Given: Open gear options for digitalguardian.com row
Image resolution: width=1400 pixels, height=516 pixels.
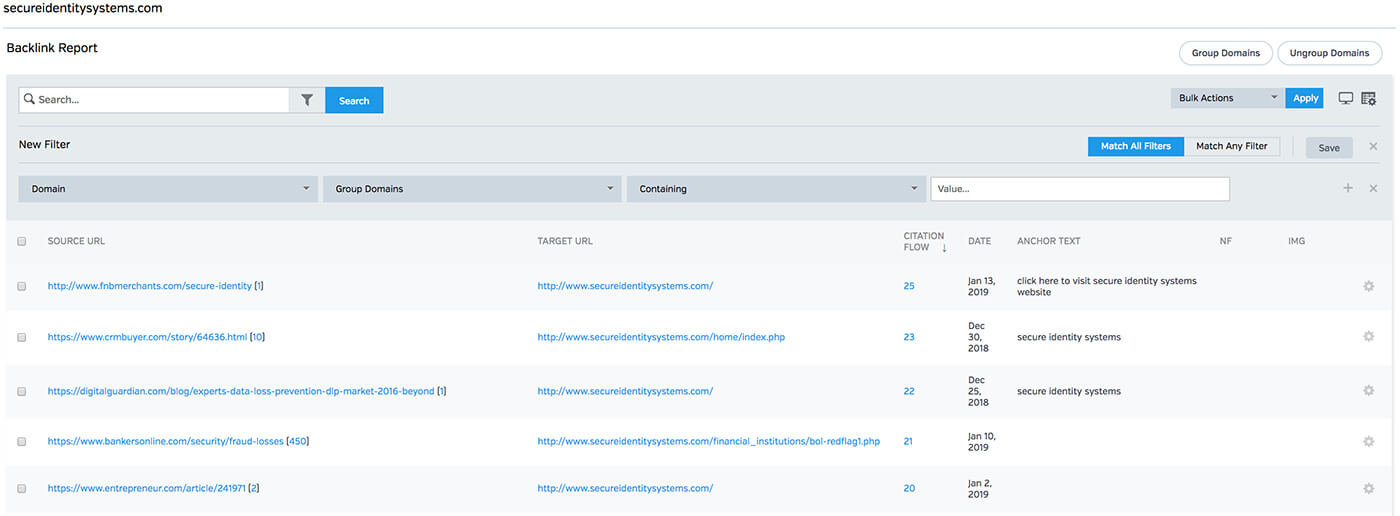Looking at the screenshot, I should point(1369,391).
